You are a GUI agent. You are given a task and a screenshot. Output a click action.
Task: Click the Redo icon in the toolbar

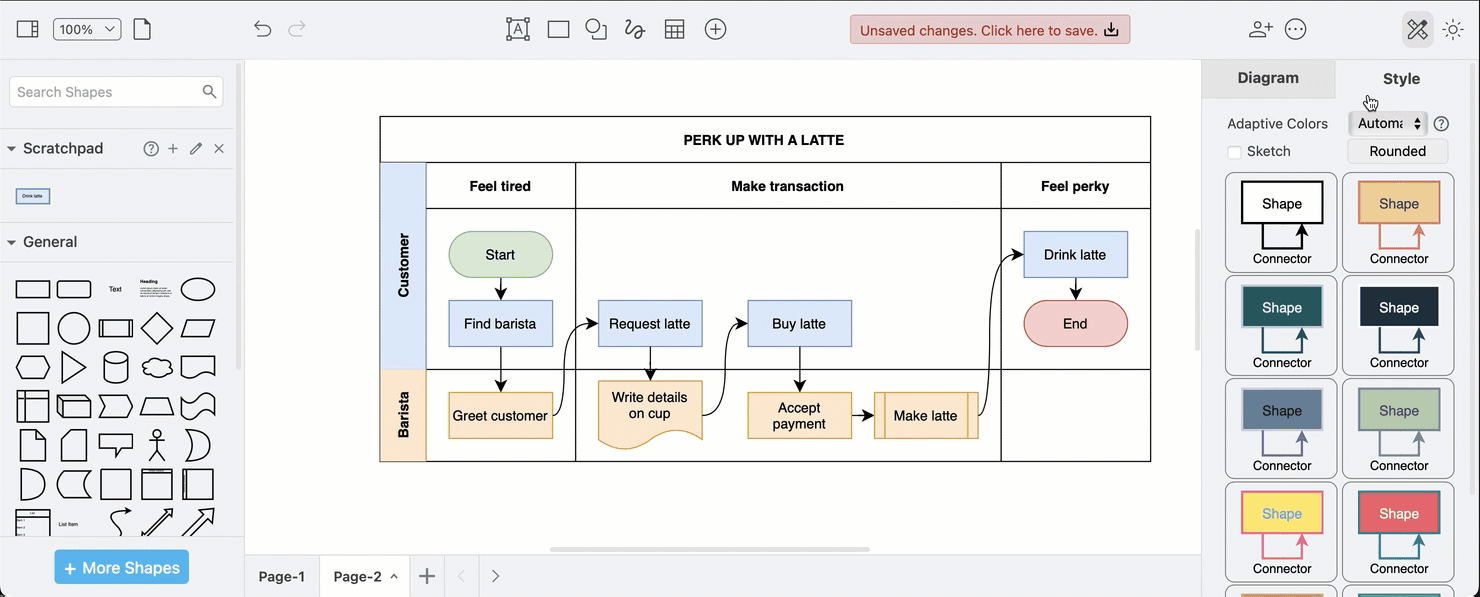point(297,29)
